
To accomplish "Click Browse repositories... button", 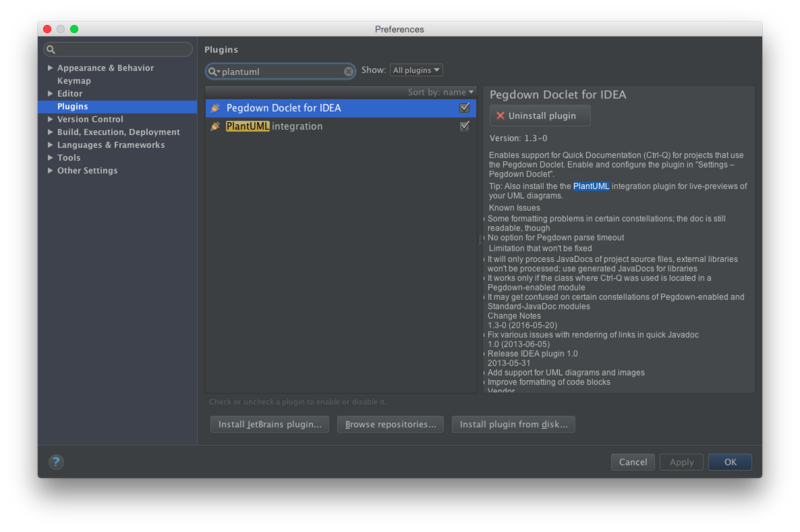I will tap(390, 424).
